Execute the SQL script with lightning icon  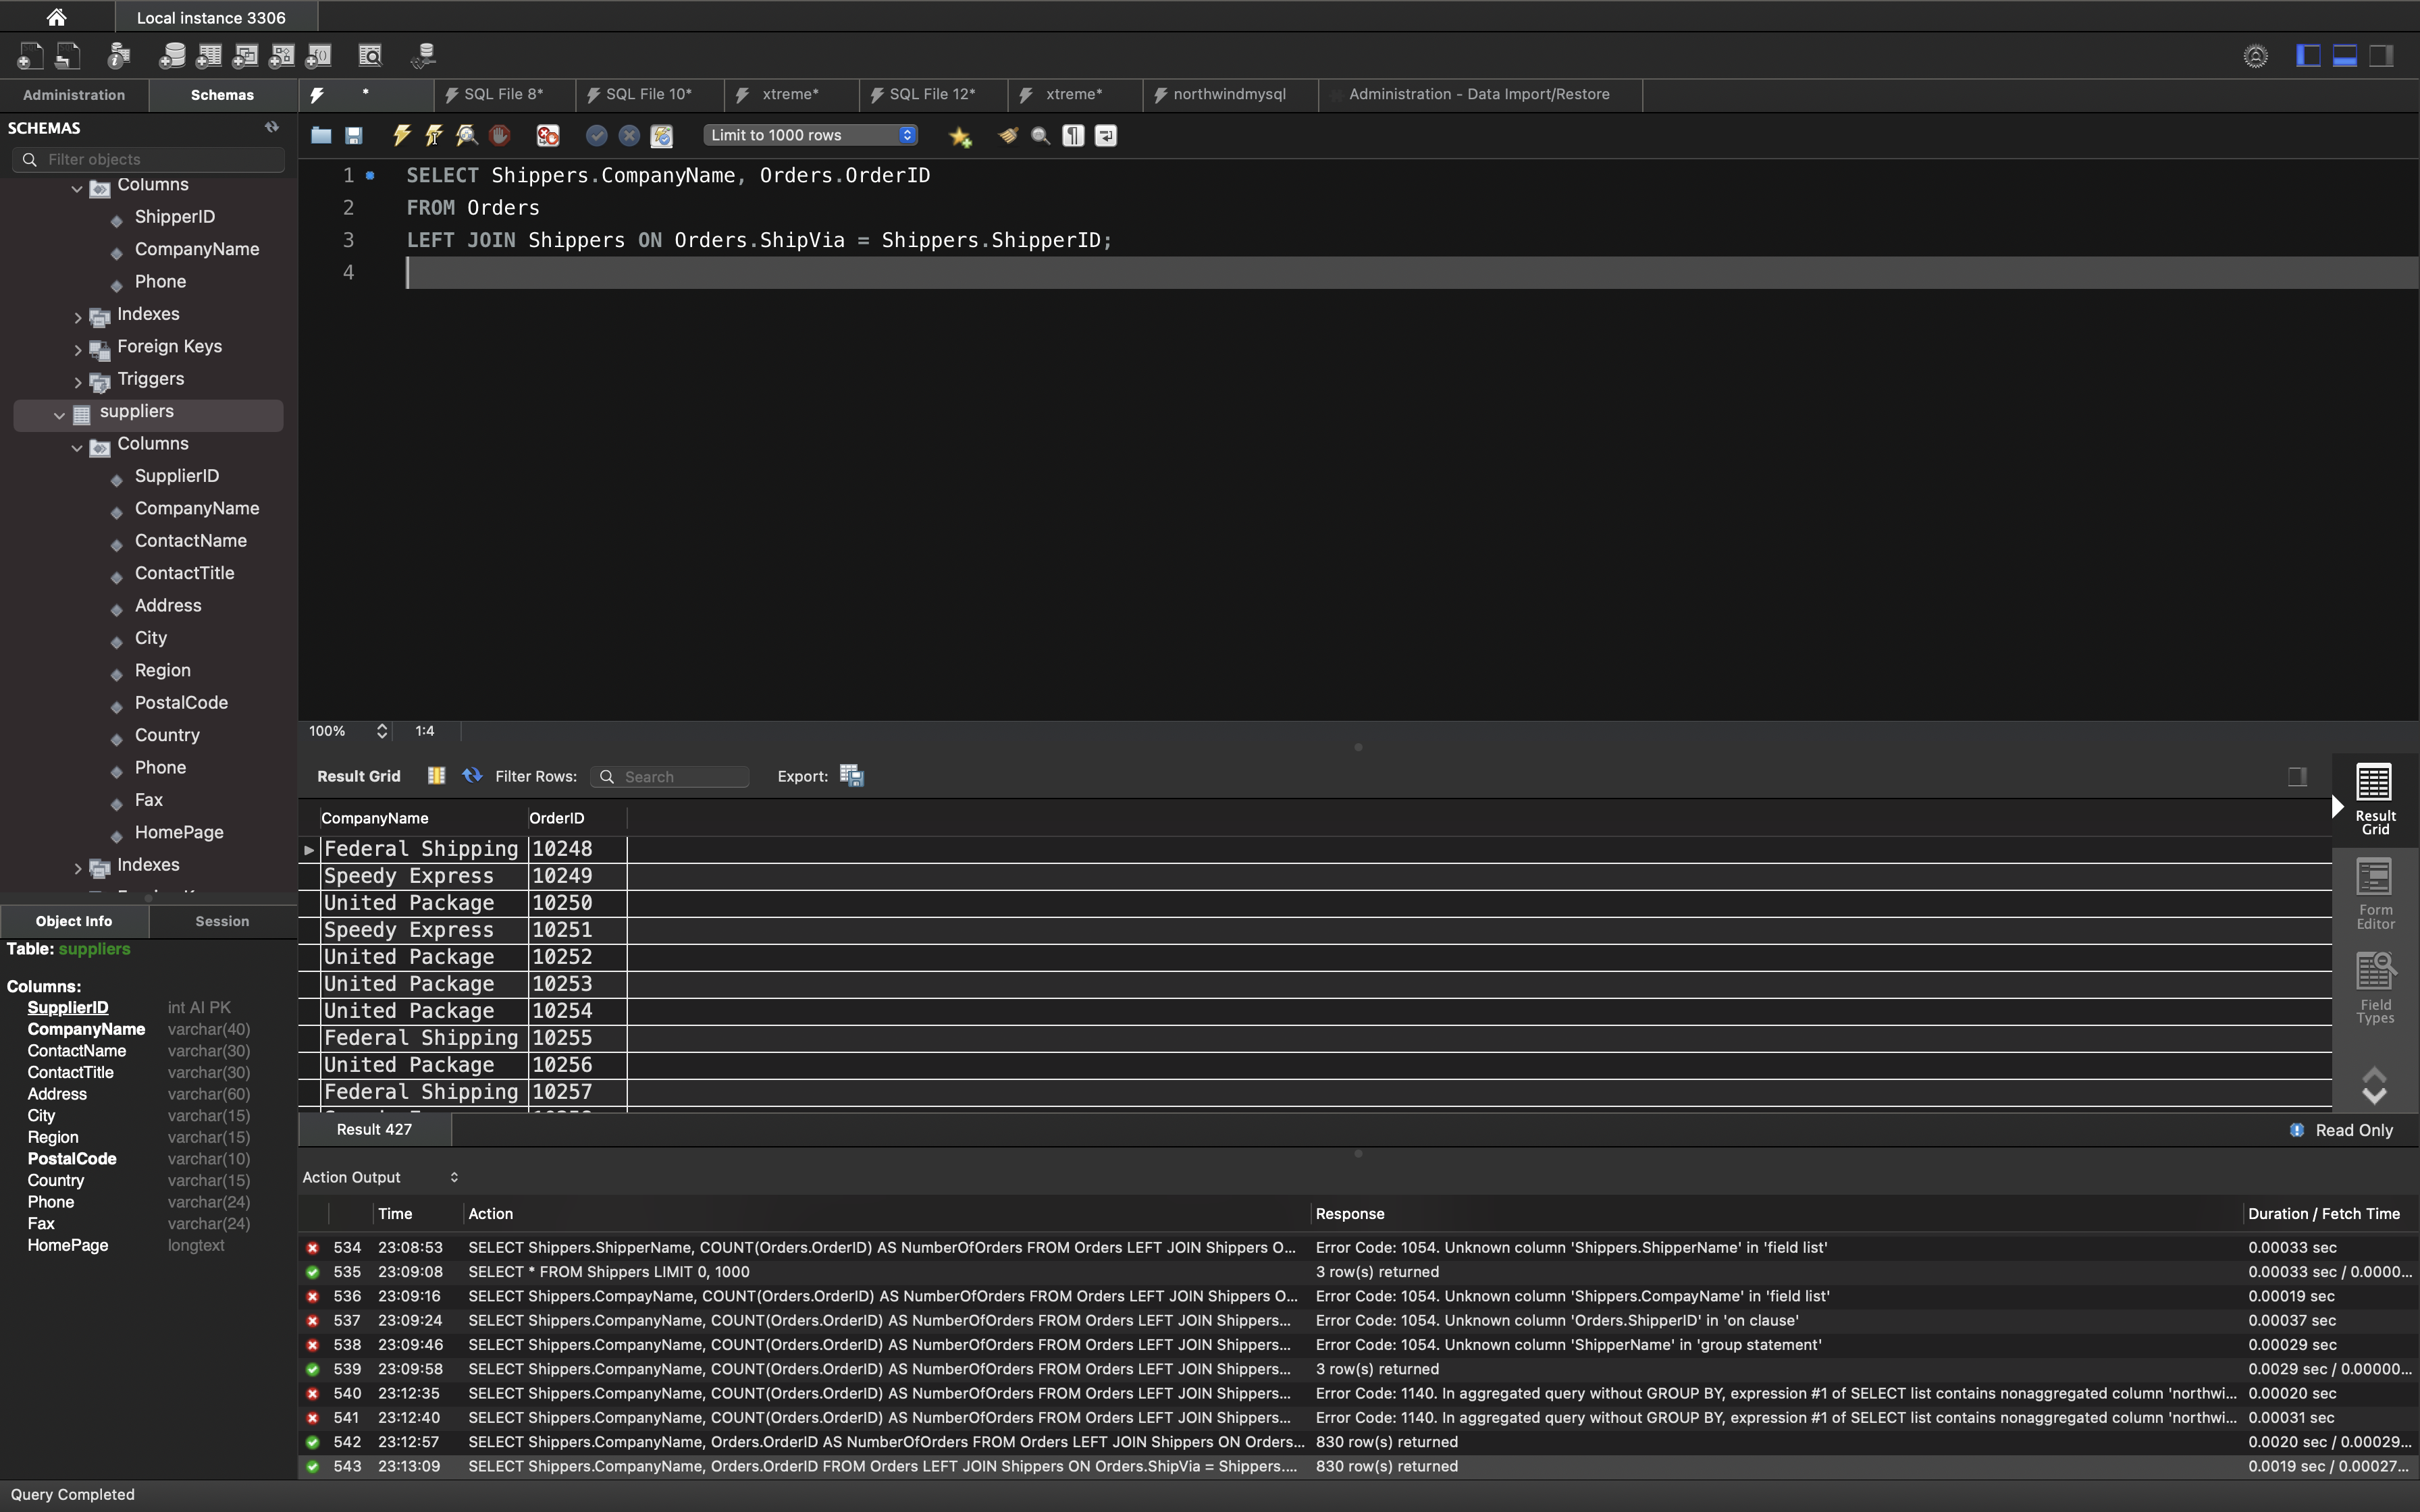coord(401,135)
